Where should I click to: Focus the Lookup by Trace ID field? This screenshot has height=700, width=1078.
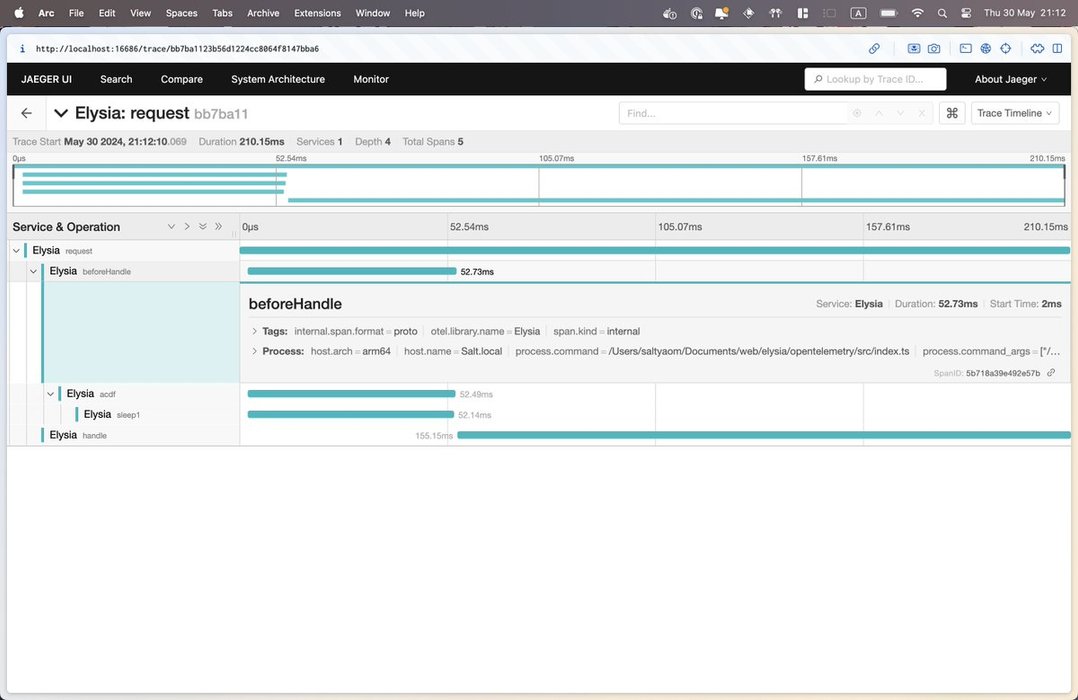coord(875,79)
